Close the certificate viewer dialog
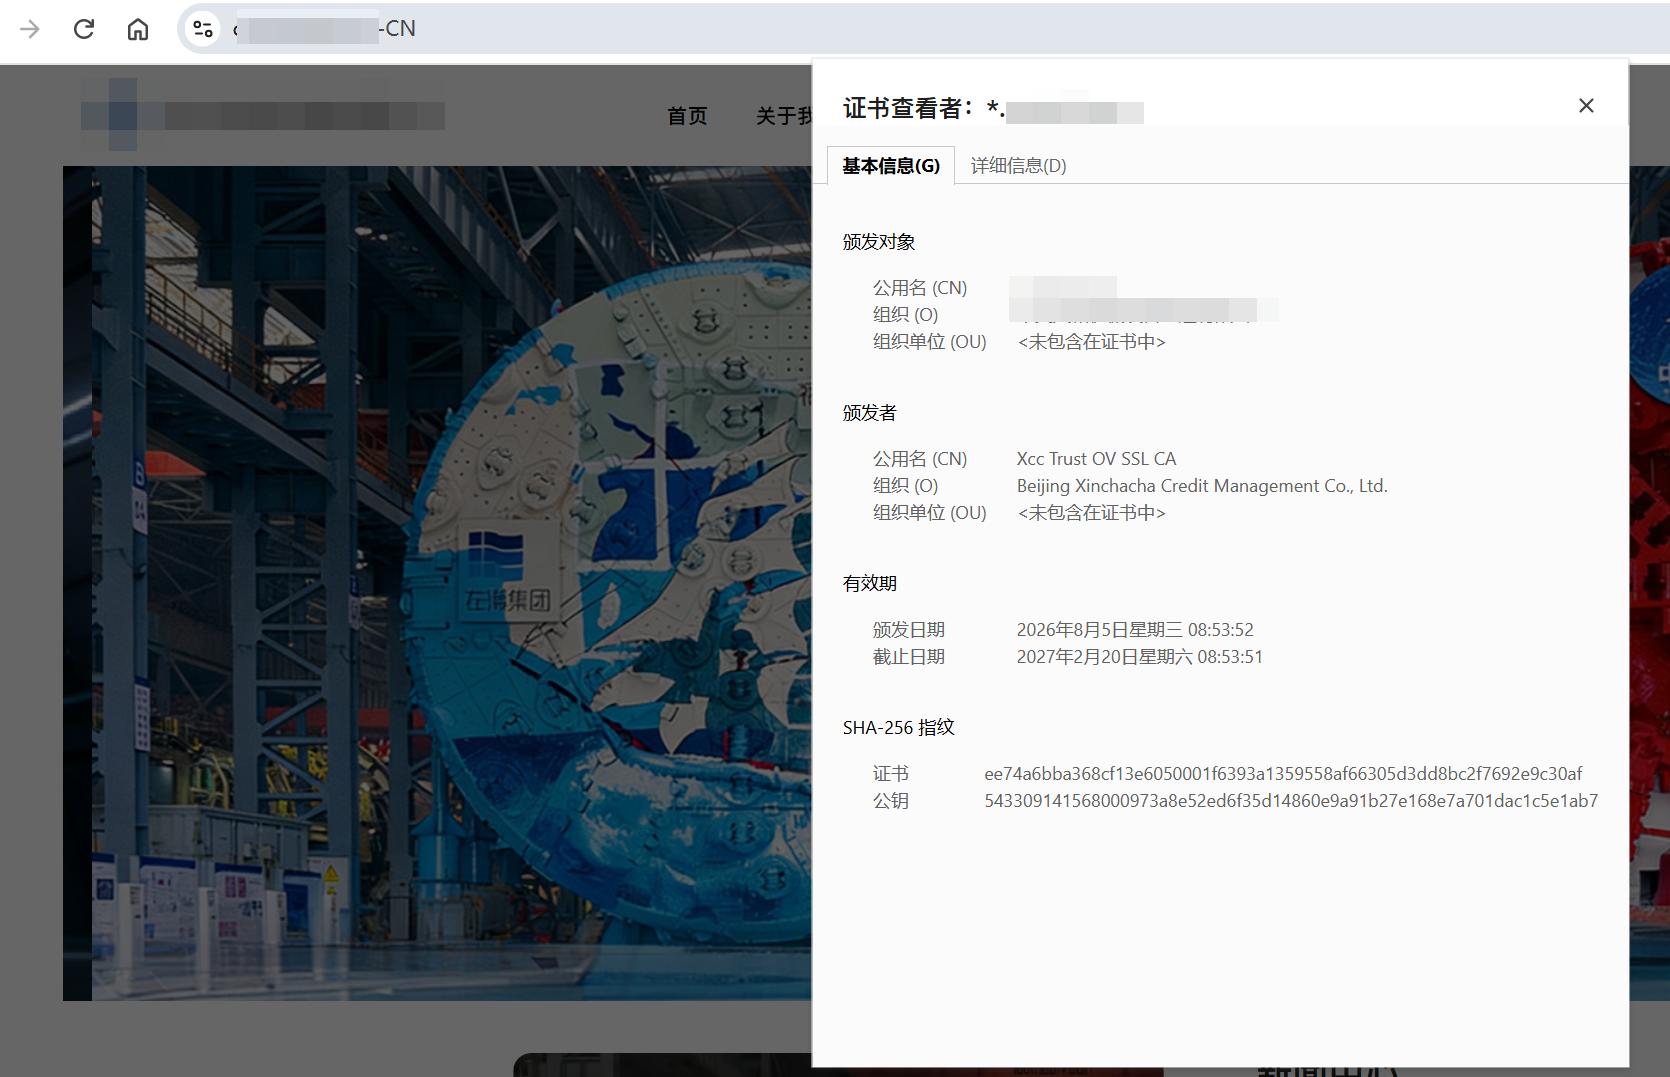The height and width of the screenshot is (1077, 1670). [x=1586, y=106]
